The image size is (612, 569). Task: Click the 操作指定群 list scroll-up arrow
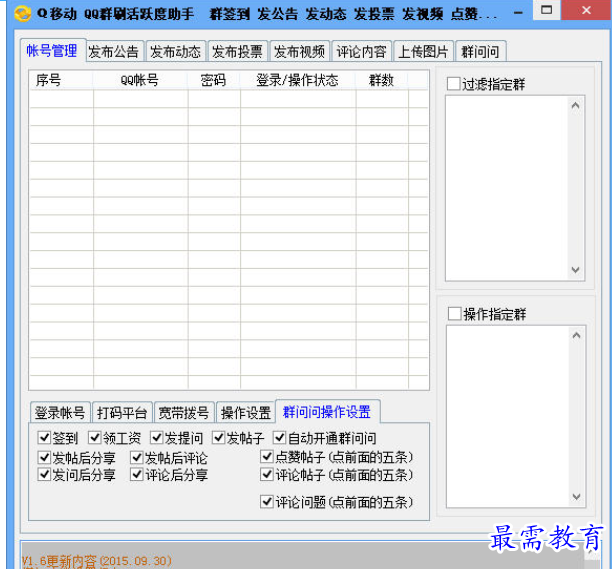(576, 335)
